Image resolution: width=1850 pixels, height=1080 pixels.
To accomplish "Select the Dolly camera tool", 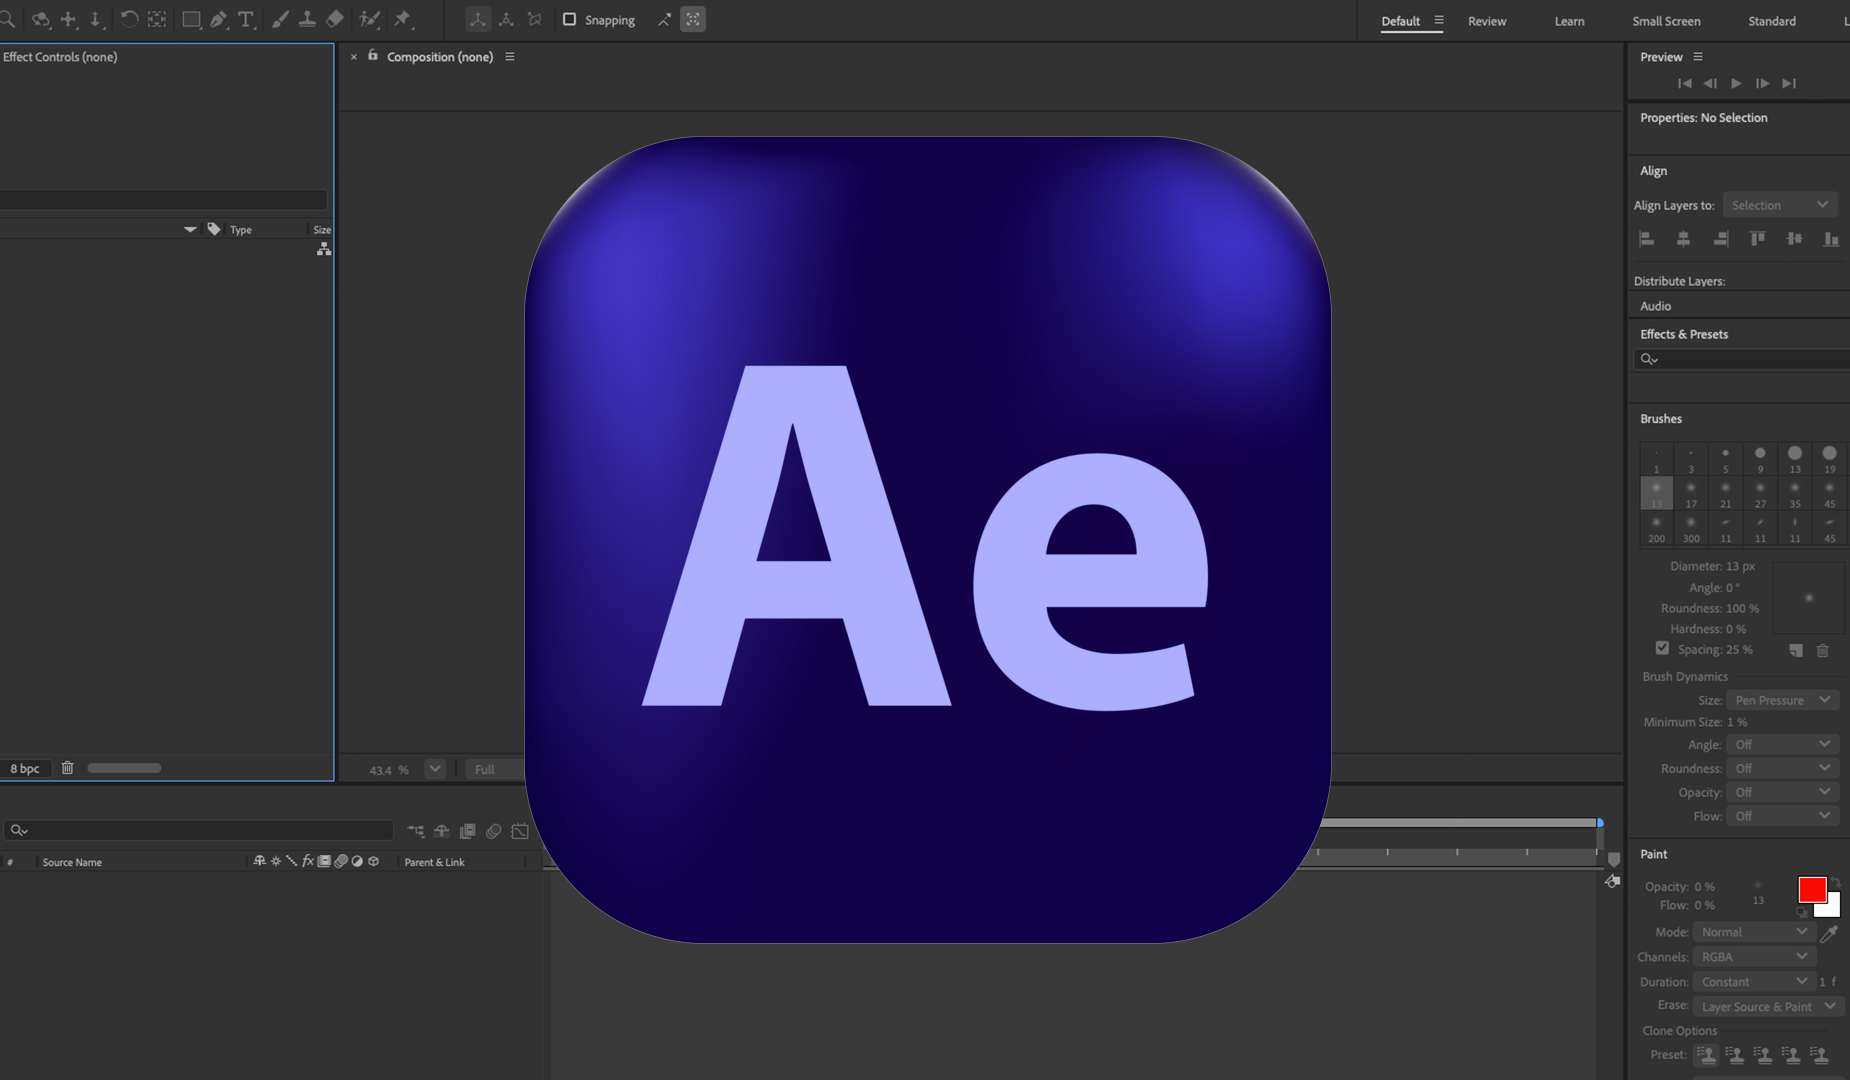I will (x=96, y=19).
